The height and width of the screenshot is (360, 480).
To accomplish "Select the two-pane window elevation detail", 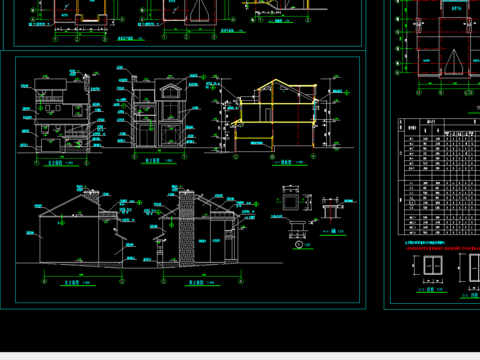I will coord(433,265).
